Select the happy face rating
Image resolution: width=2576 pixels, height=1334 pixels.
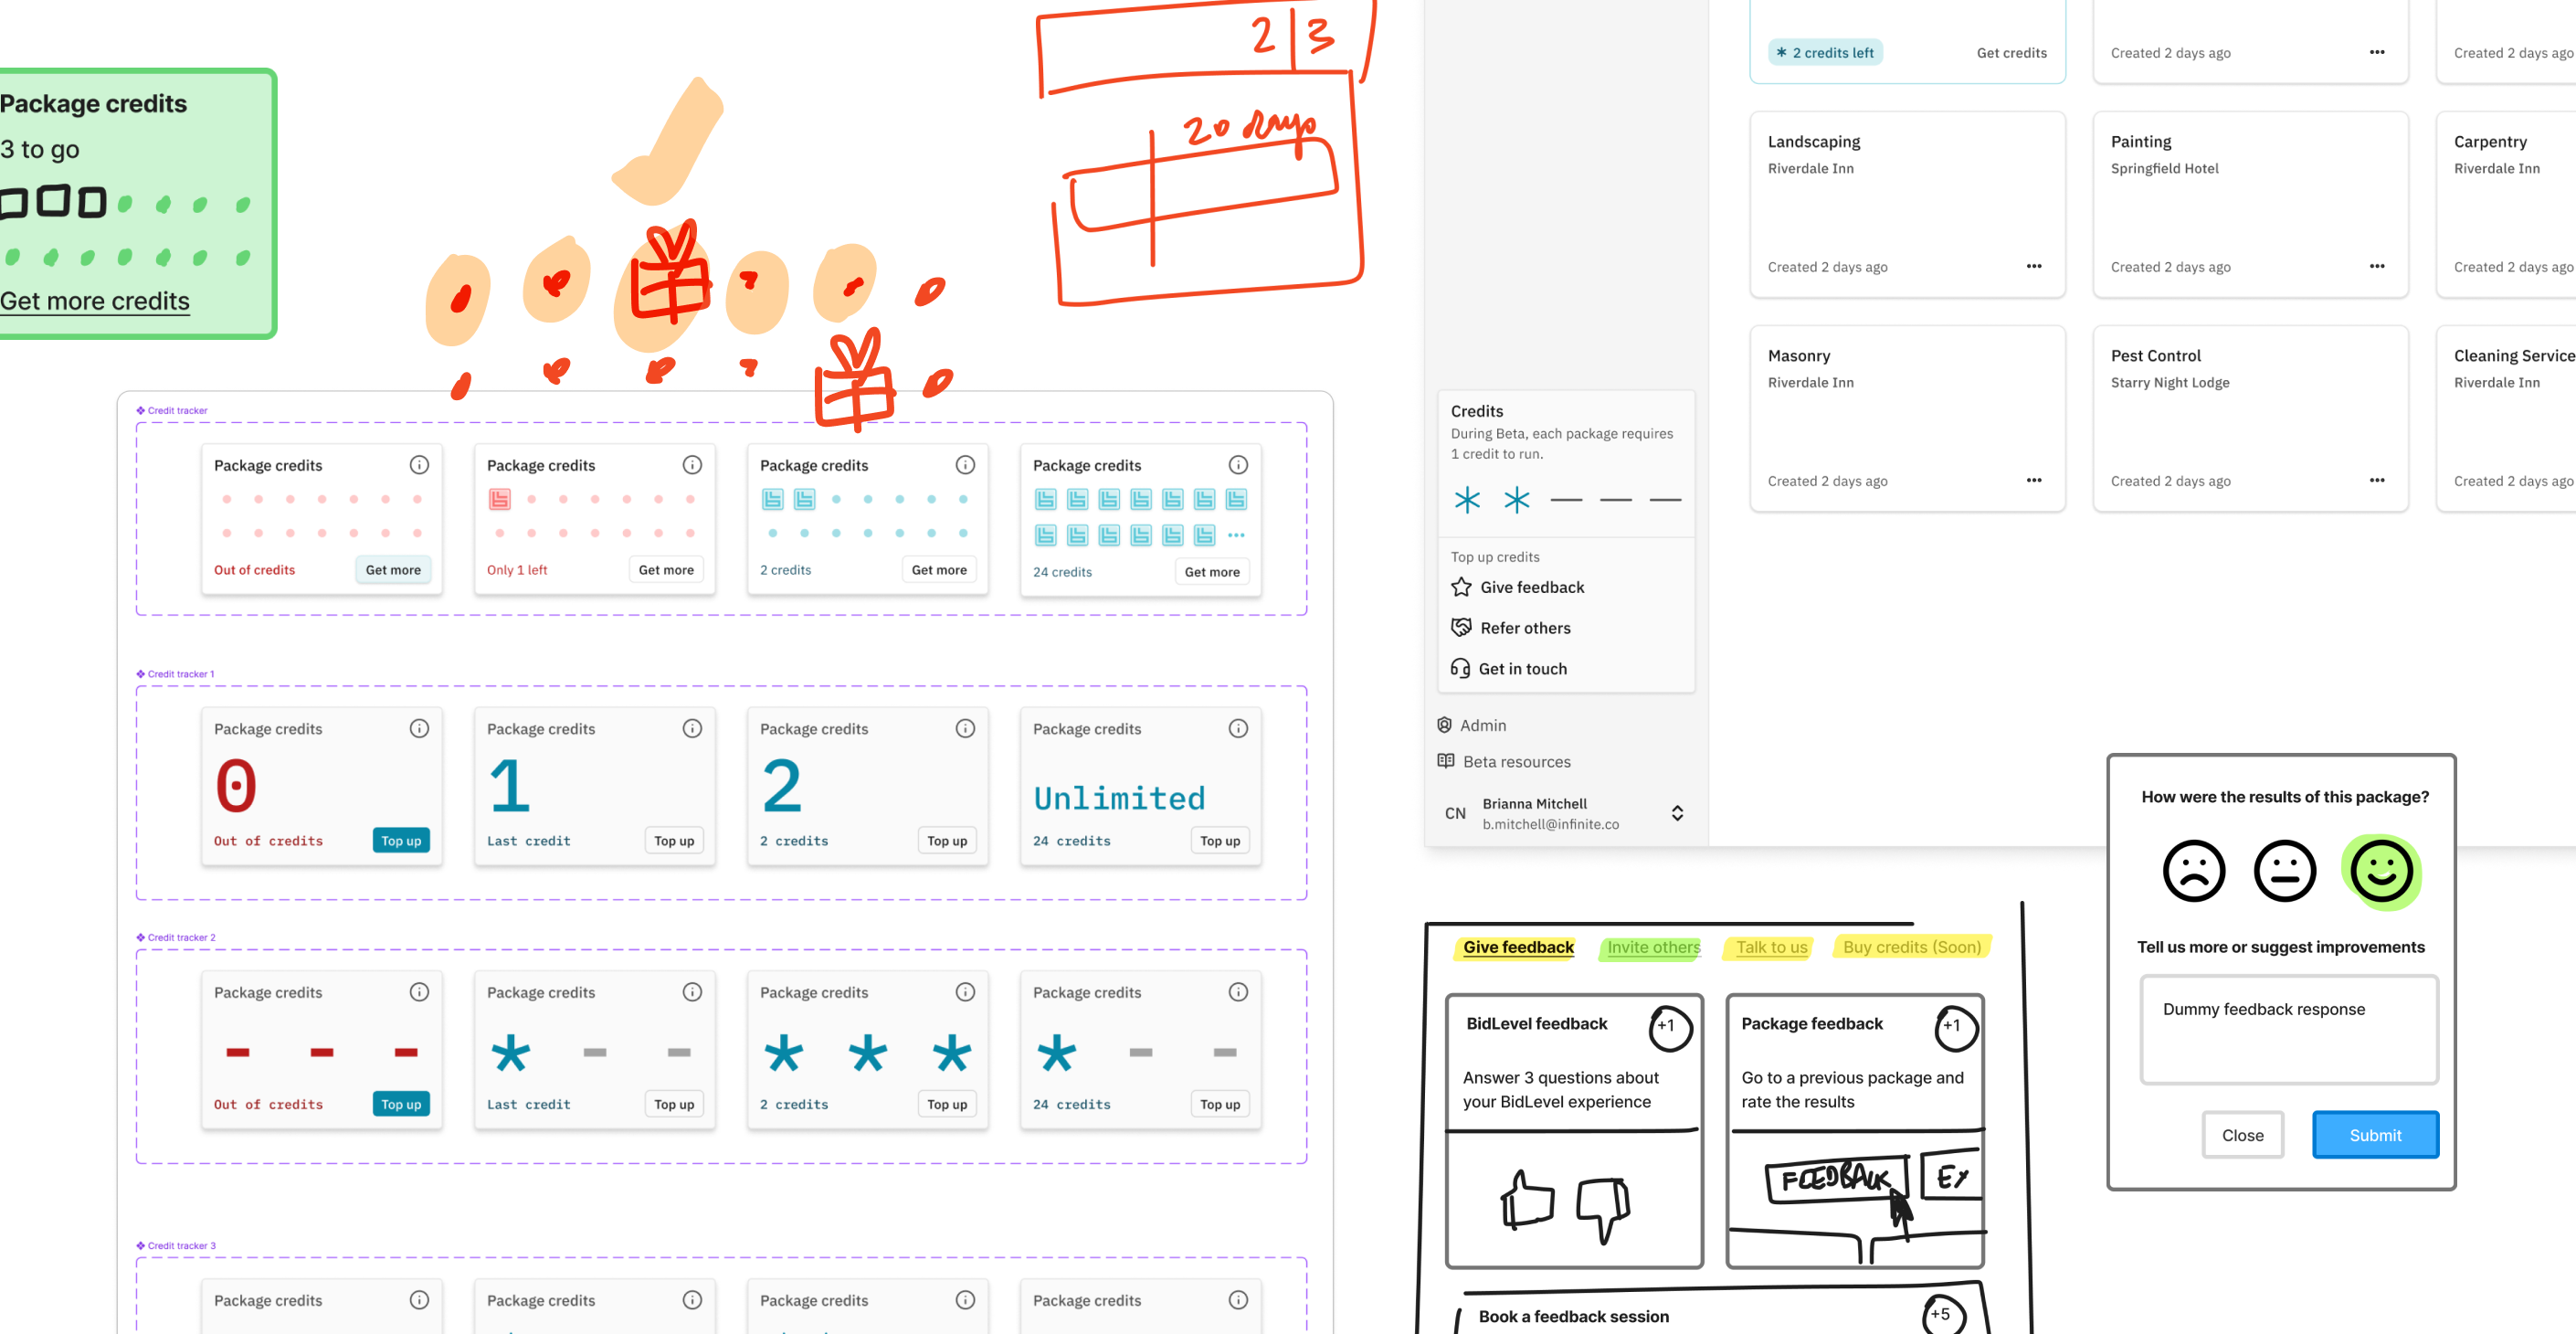[2385, 871]
